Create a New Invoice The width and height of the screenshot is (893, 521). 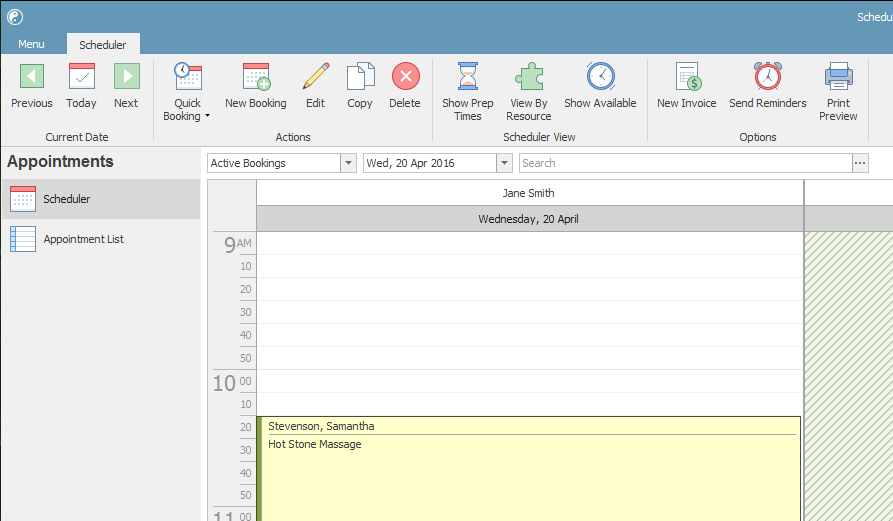coord(687,86)
